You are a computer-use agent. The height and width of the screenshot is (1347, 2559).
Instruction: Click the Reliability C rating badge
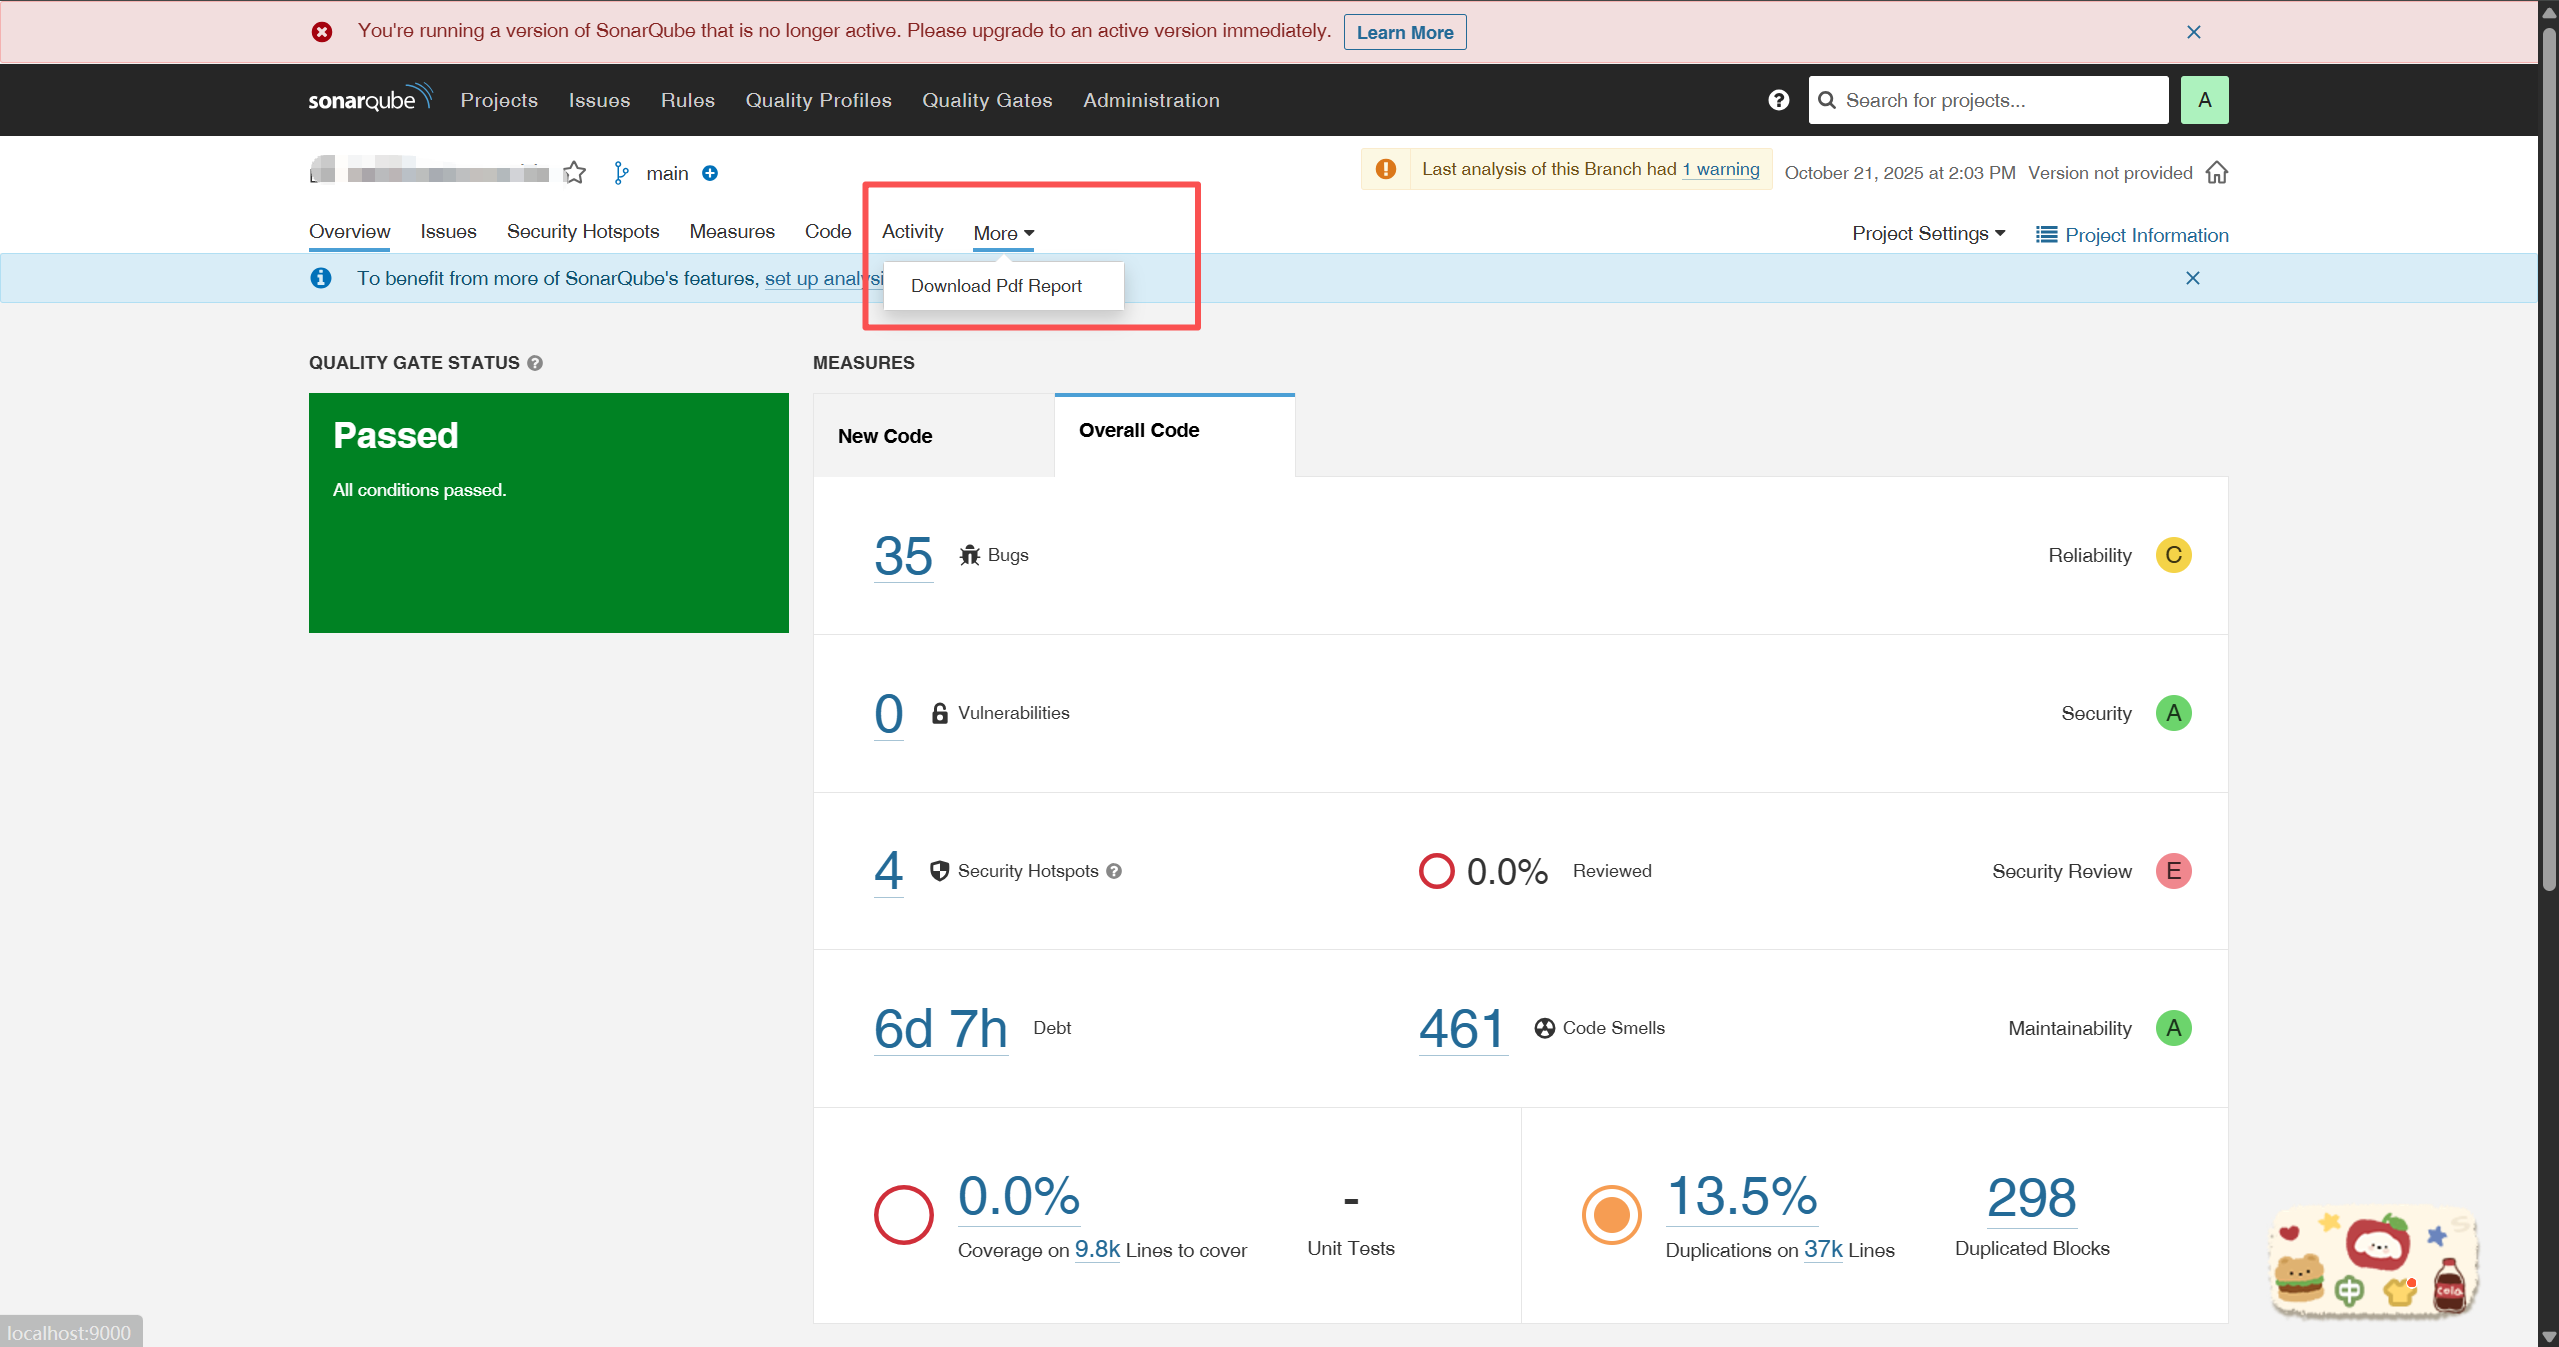click(2173, 555)
